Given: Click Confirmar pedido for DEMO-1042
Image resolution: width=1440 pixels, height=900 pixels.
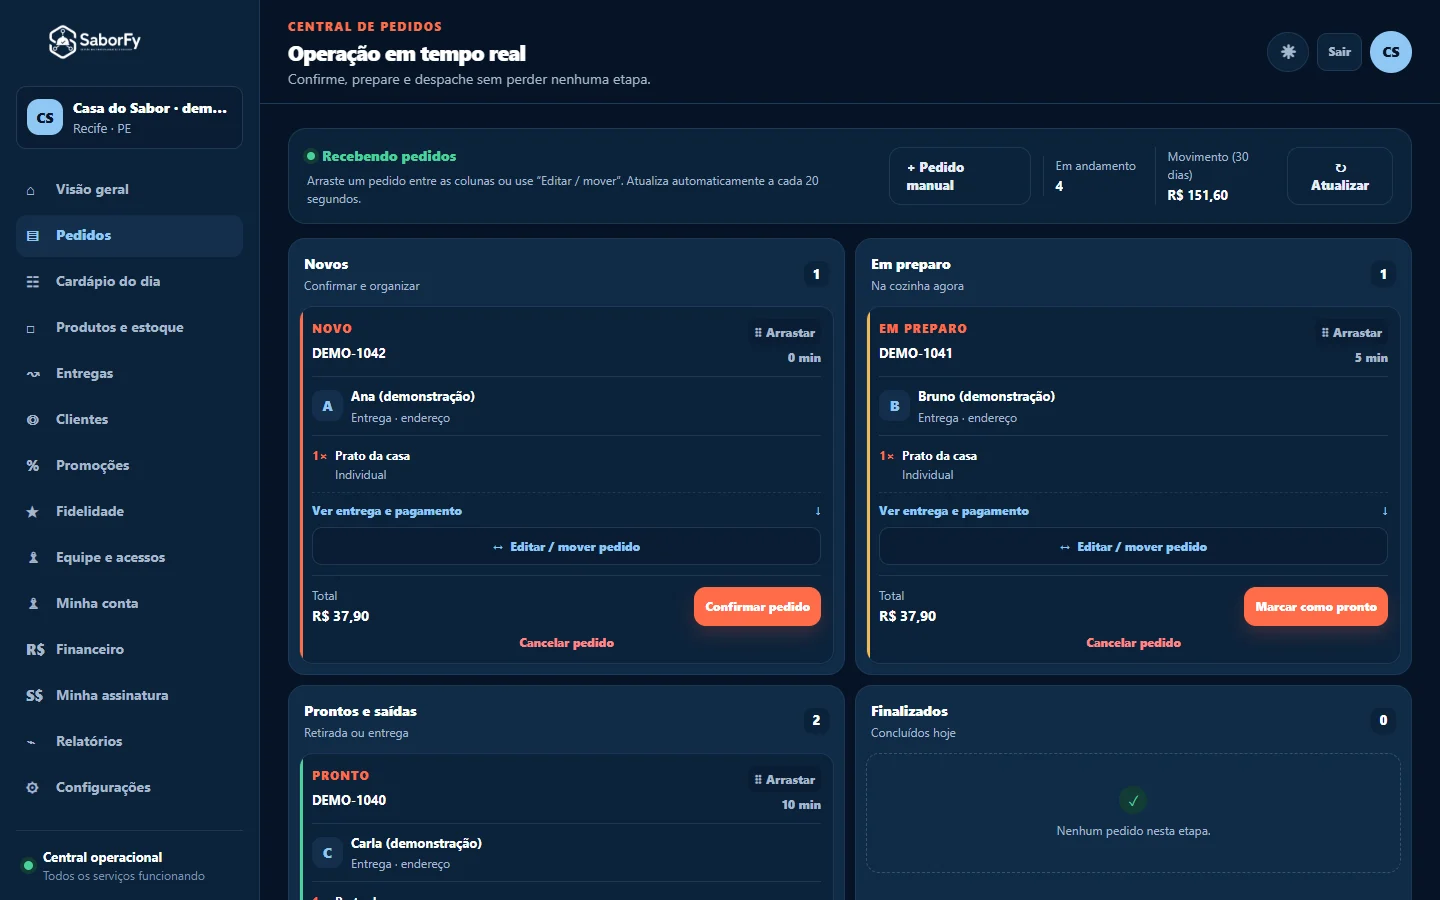Looking at the screenshot, I should pos(757,607).
